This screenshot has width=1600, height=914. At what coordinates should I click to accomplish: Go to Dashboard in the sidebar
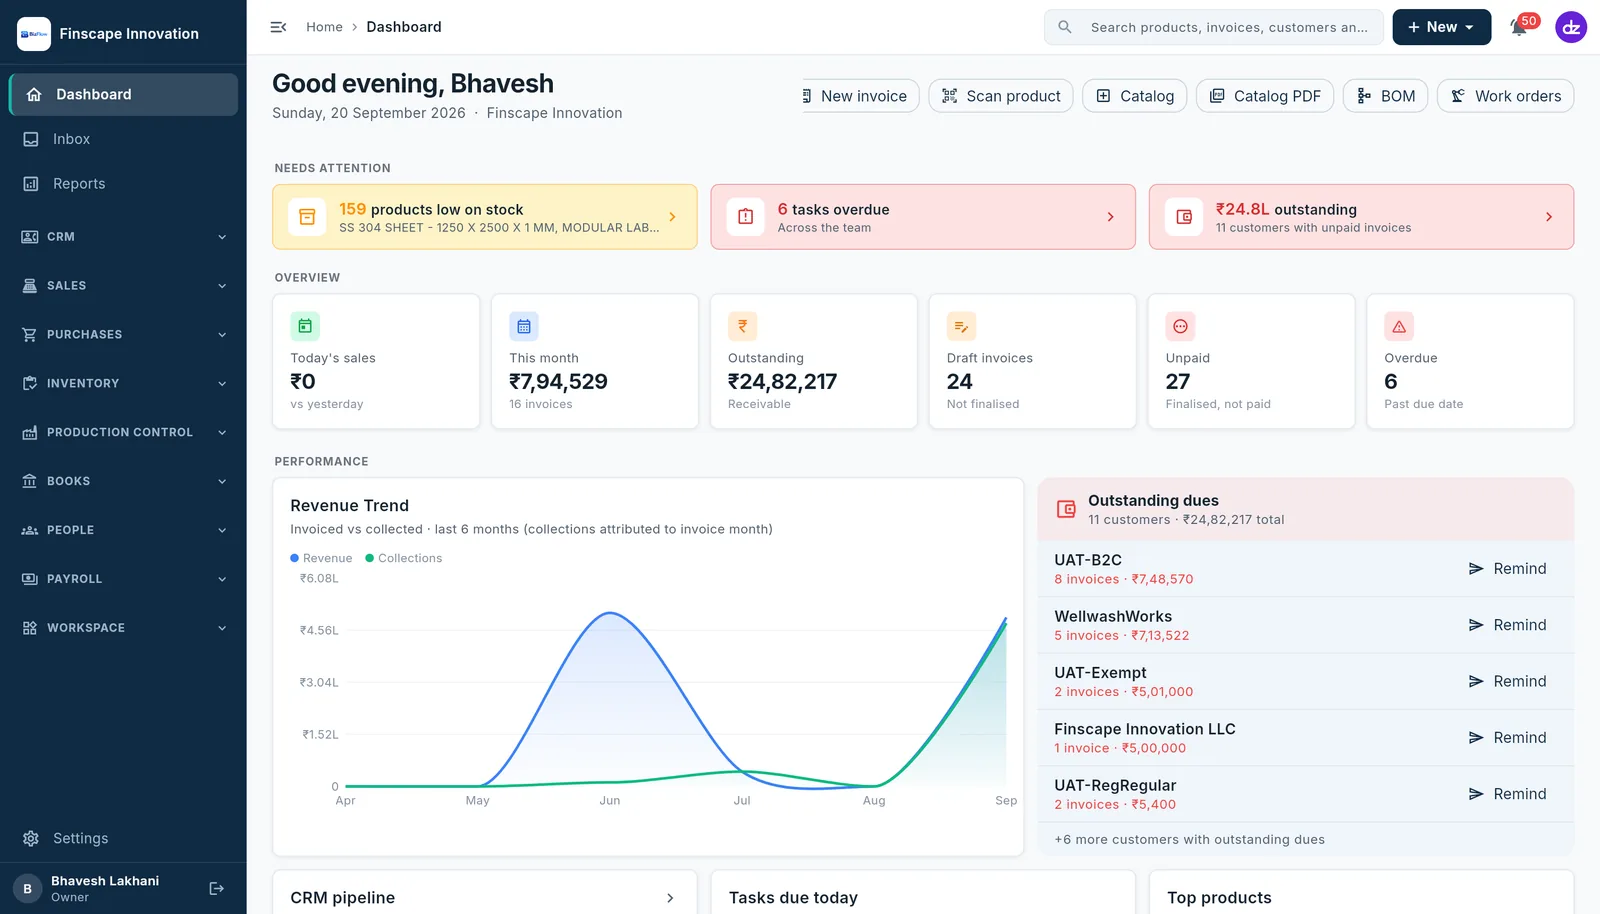pos(124,94)
